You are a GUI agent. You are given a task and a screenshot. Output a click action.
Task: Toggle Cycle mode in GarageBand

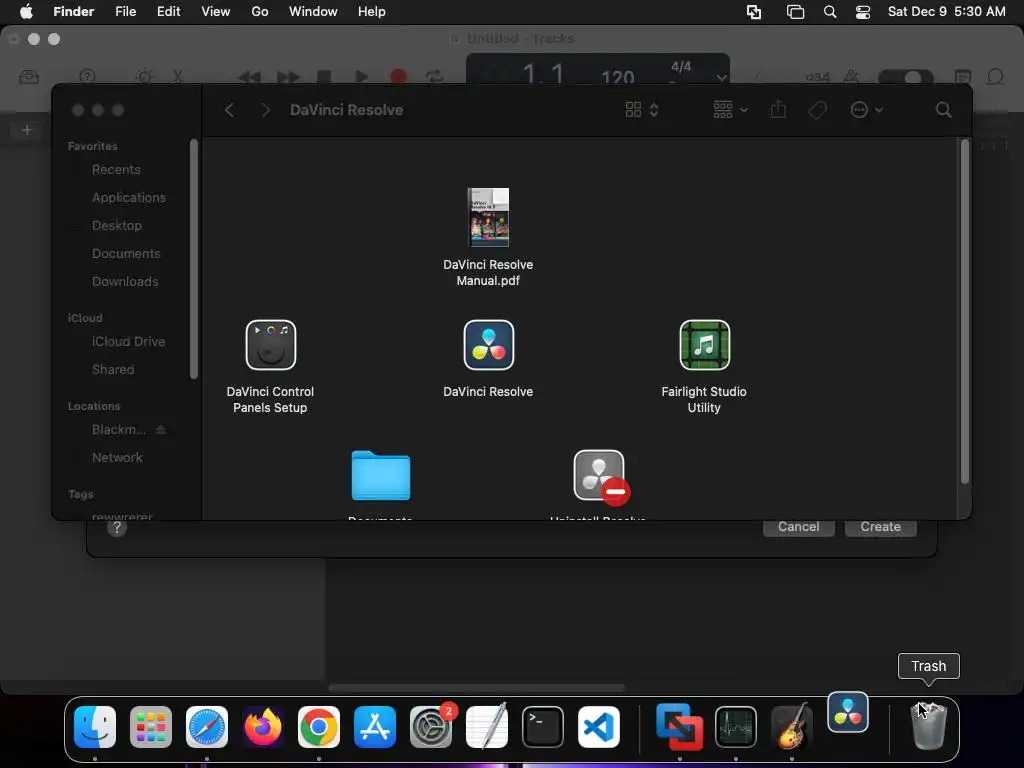click(434, 77)
